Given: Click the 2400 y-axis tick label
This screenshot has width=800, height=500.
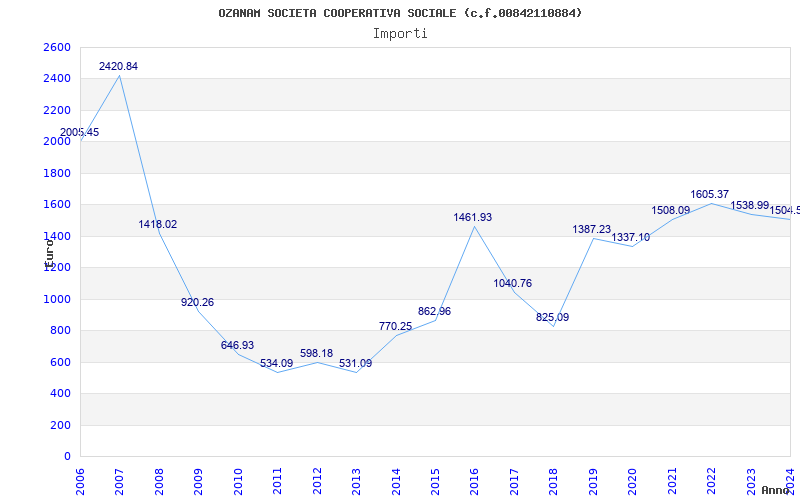Looking at the screenshot, I should (x=57, y=79).
